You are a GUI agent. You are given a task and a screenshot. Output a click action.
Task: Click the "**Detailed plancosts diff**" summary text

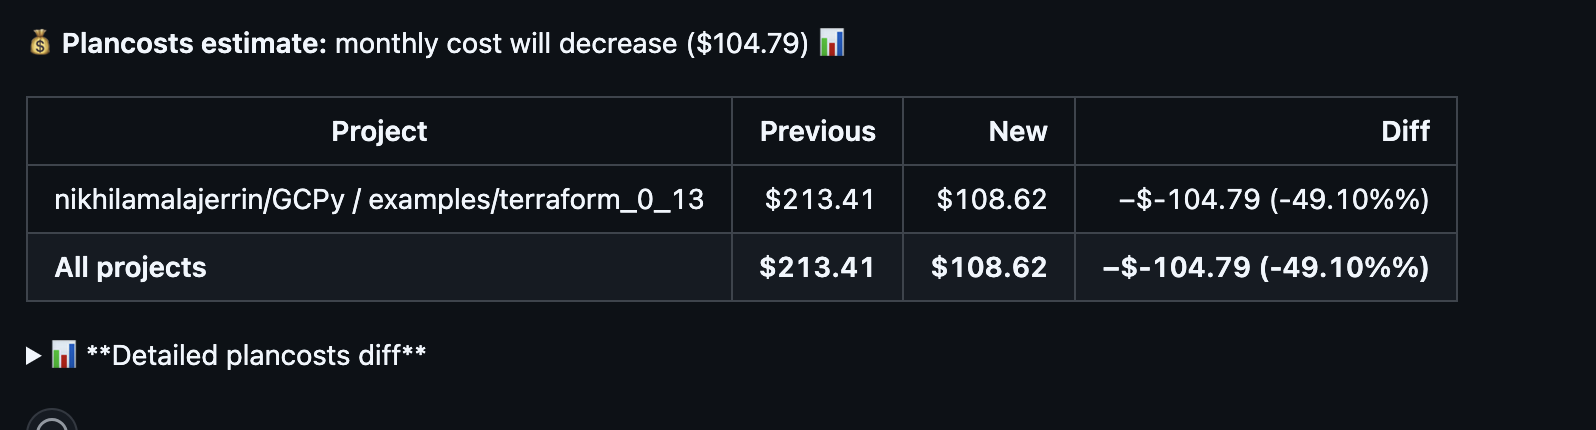point(256,355)
